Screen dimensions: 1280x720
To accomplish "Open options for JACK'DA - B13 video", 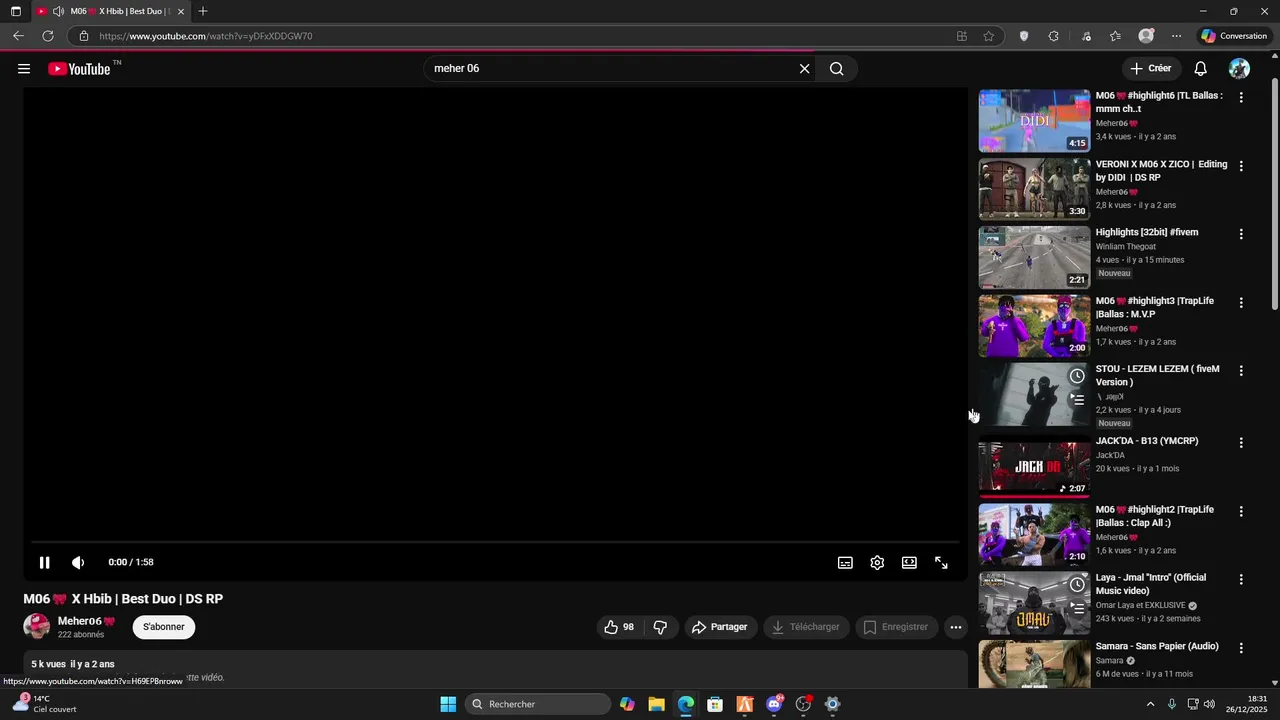I will pos(1241,442).
